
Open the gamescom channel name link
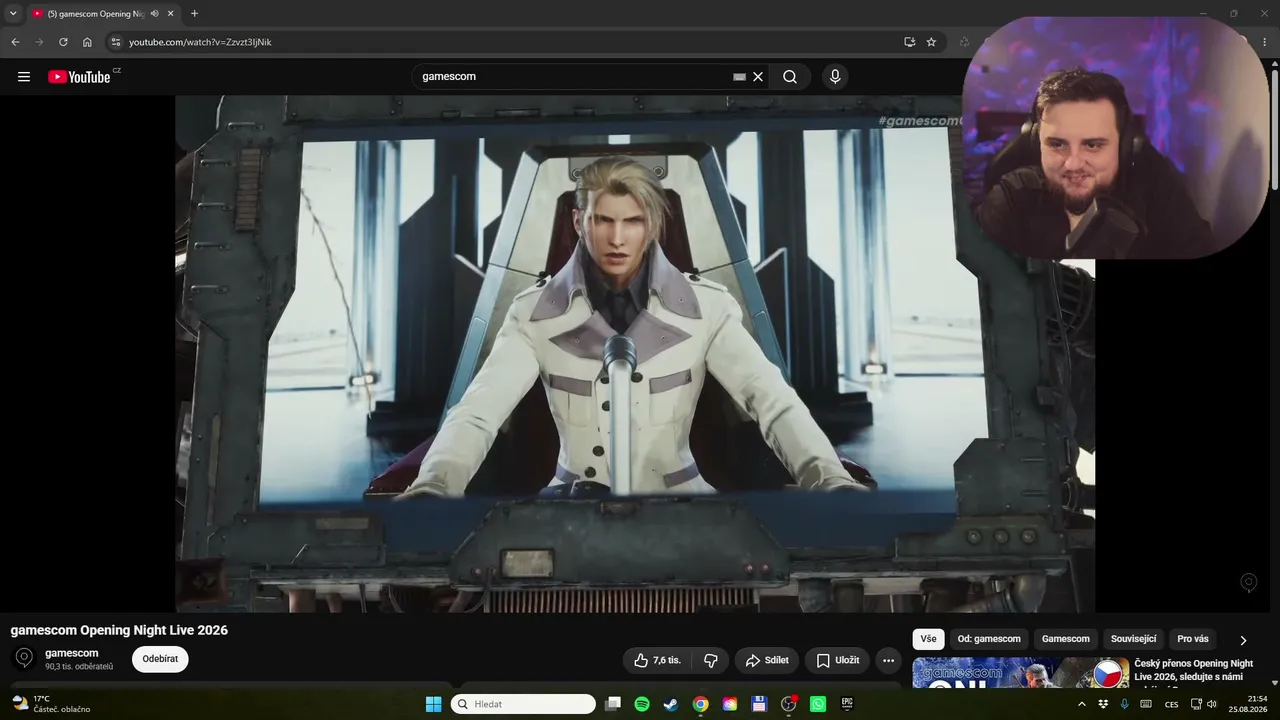(x=72, y=653)
